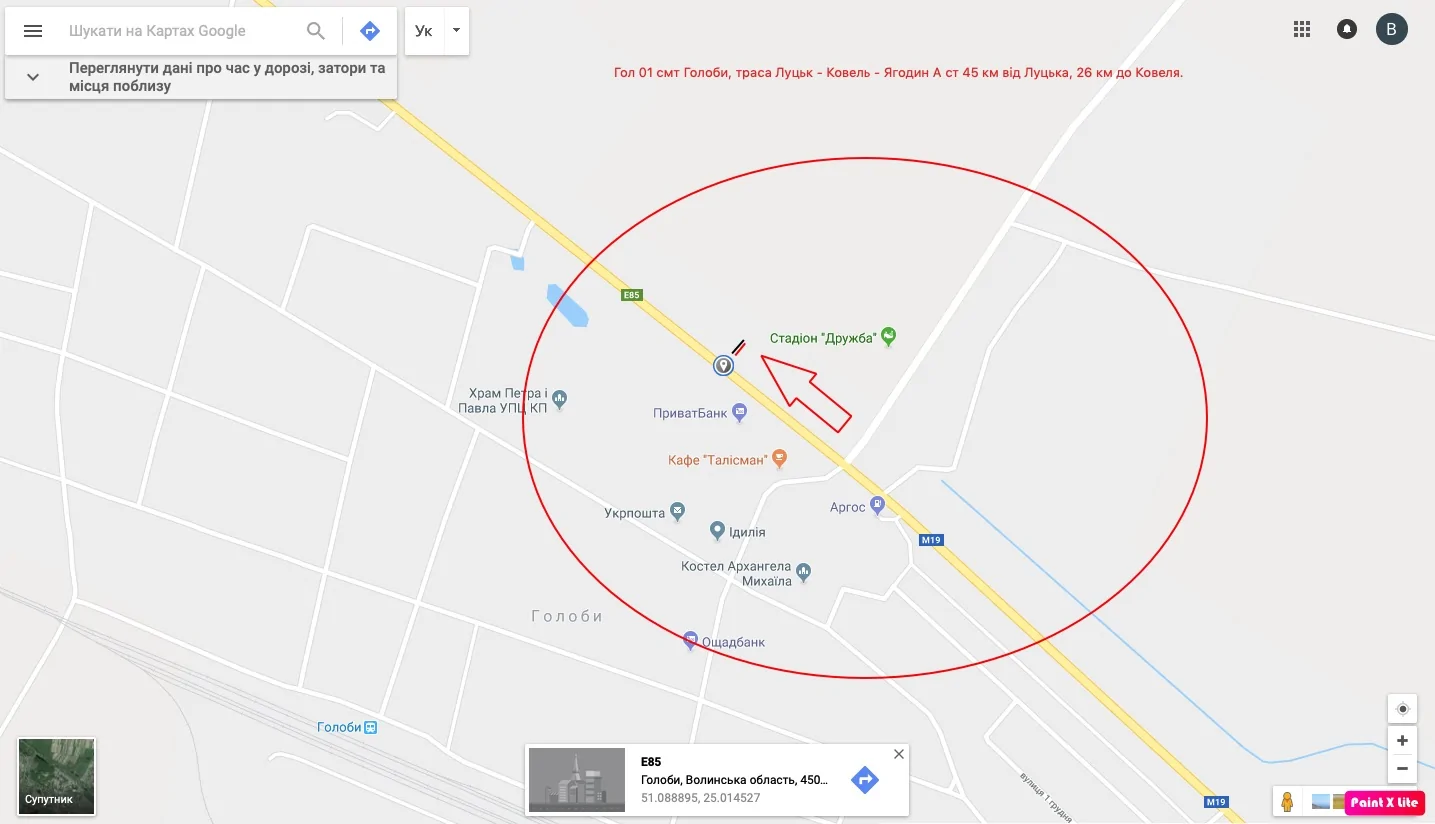
Task: Open the Google apps grid
Action: point(1302,29)
